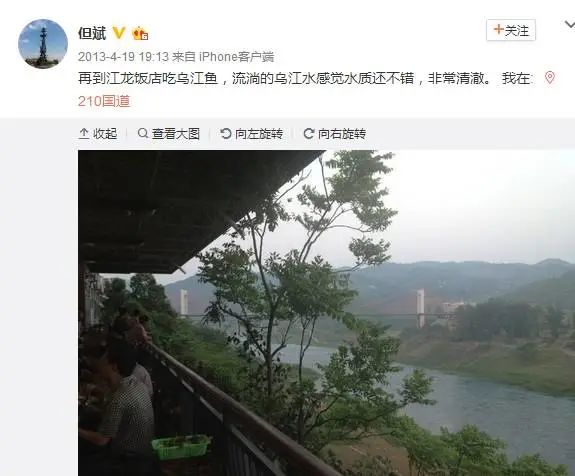Open 但斌's profile avatar
Image resolution: width=575 pixels, height=476 pixels.
tap(43, 44)
